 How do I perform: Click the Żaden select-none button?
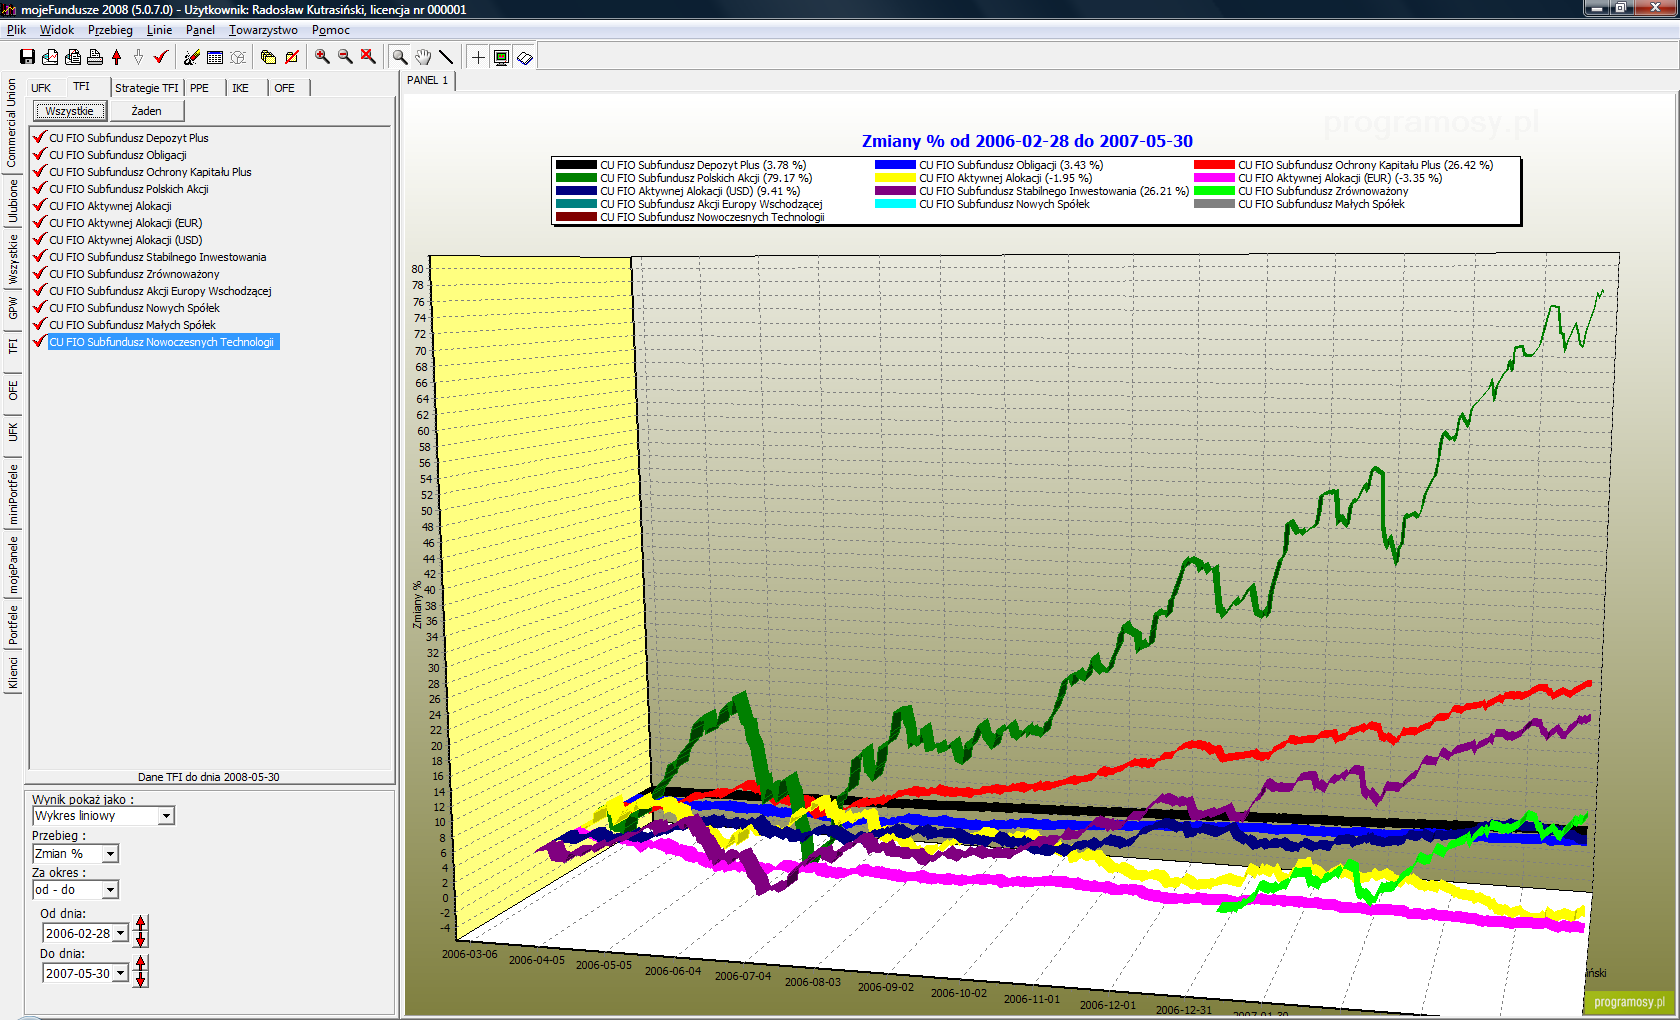click(x=146, y=111)
